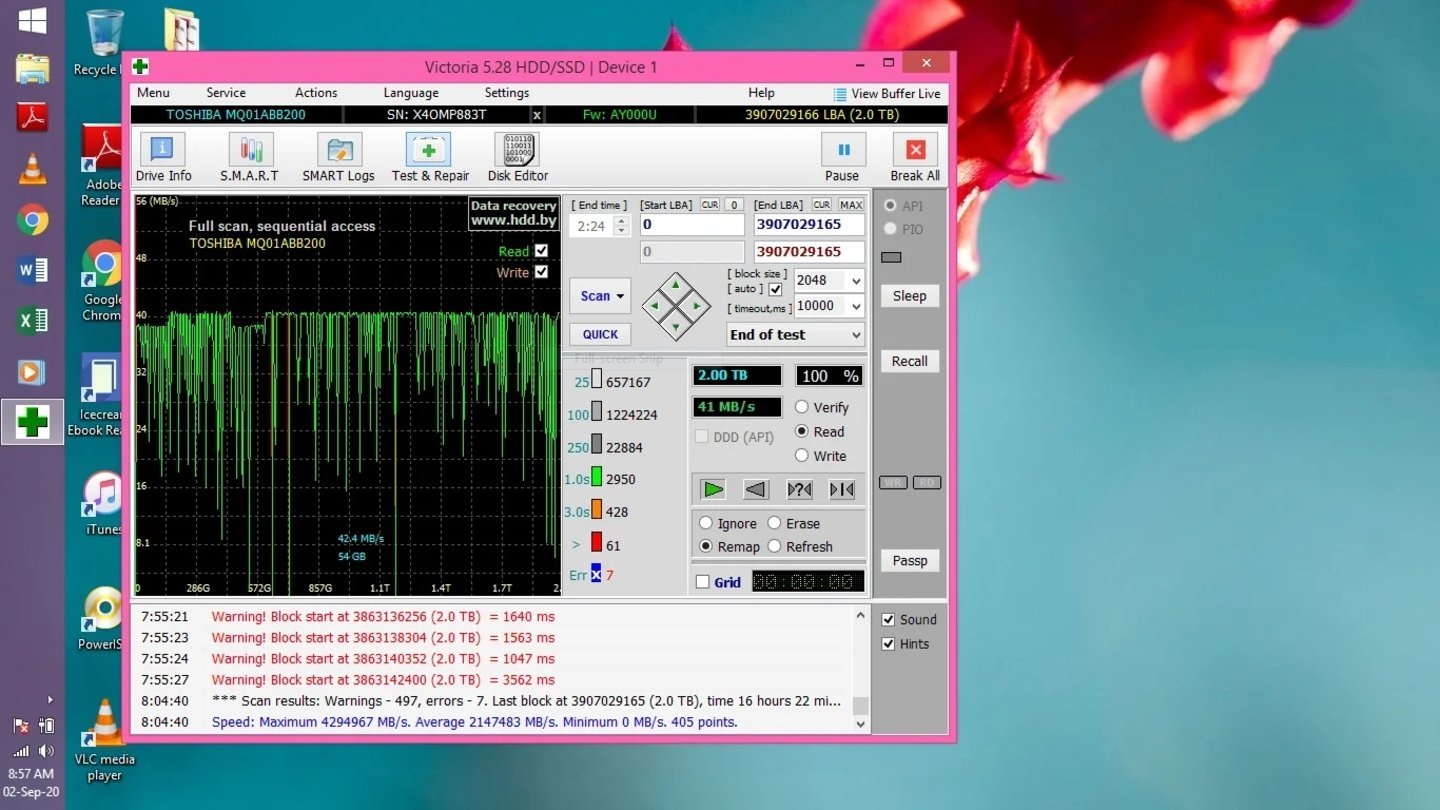Toggle the Hints checkbox

pyautogui.click(x=888, y=644)
